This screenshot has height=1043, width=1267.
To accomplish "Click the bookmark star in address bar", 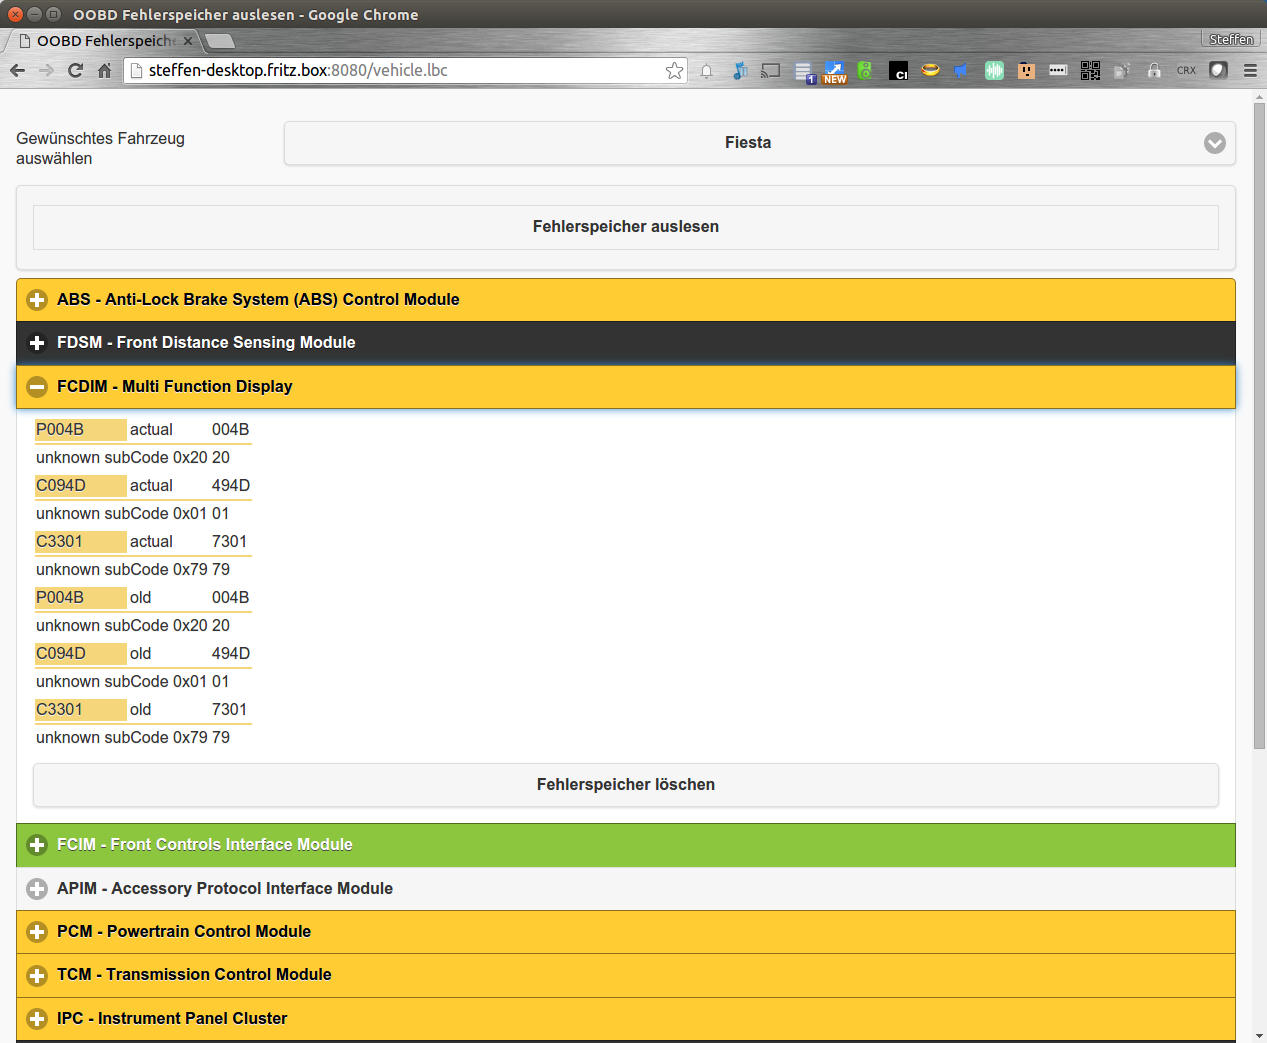I will 674,70.
